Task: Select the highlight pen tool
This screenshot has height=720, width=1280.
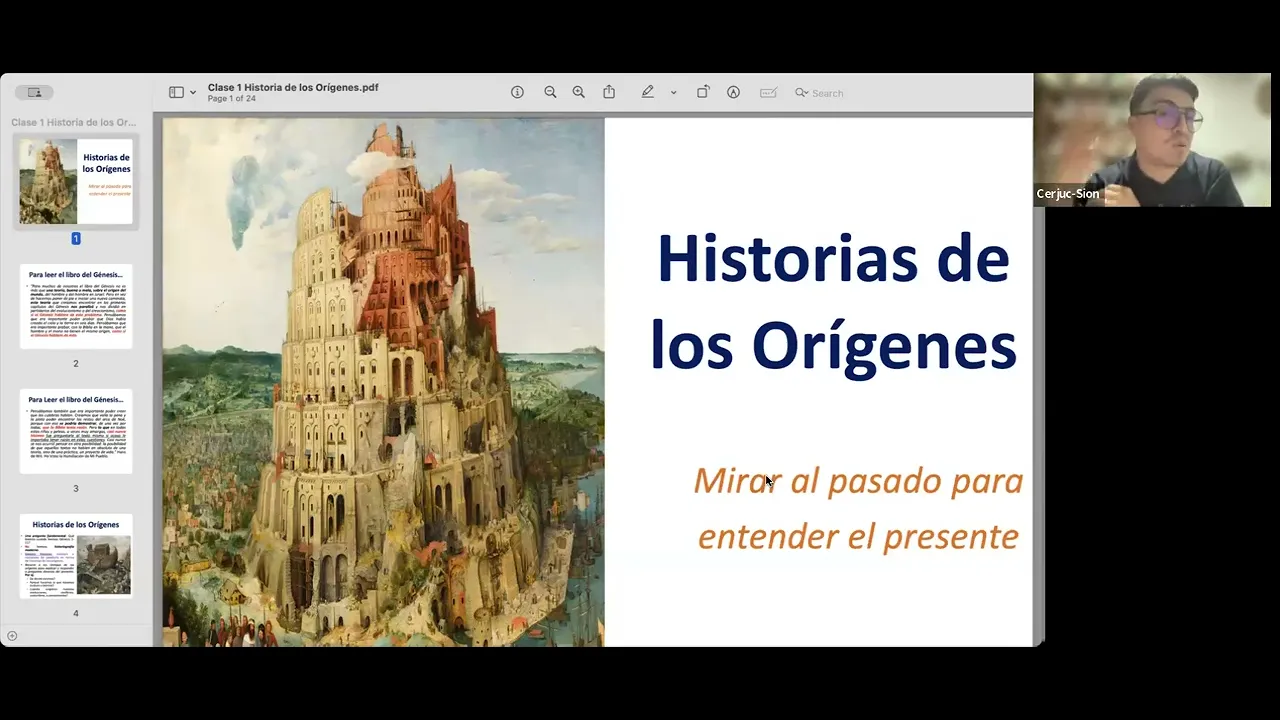Action: (648, 92)
